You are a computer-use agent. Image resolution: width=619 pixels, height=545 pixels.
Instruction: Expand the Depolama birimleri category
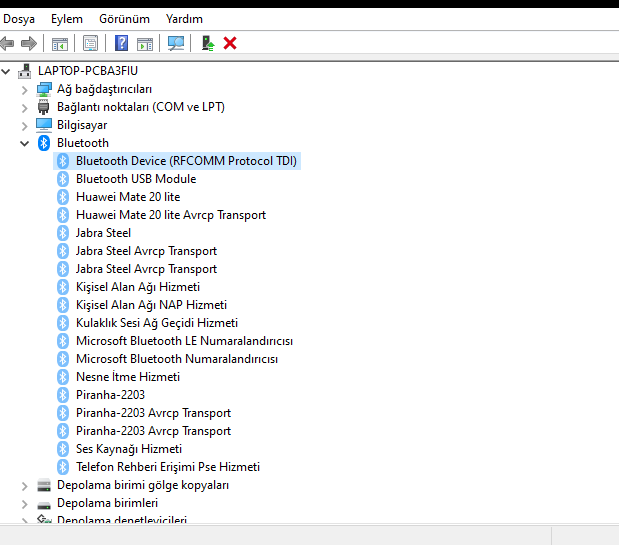24,504
